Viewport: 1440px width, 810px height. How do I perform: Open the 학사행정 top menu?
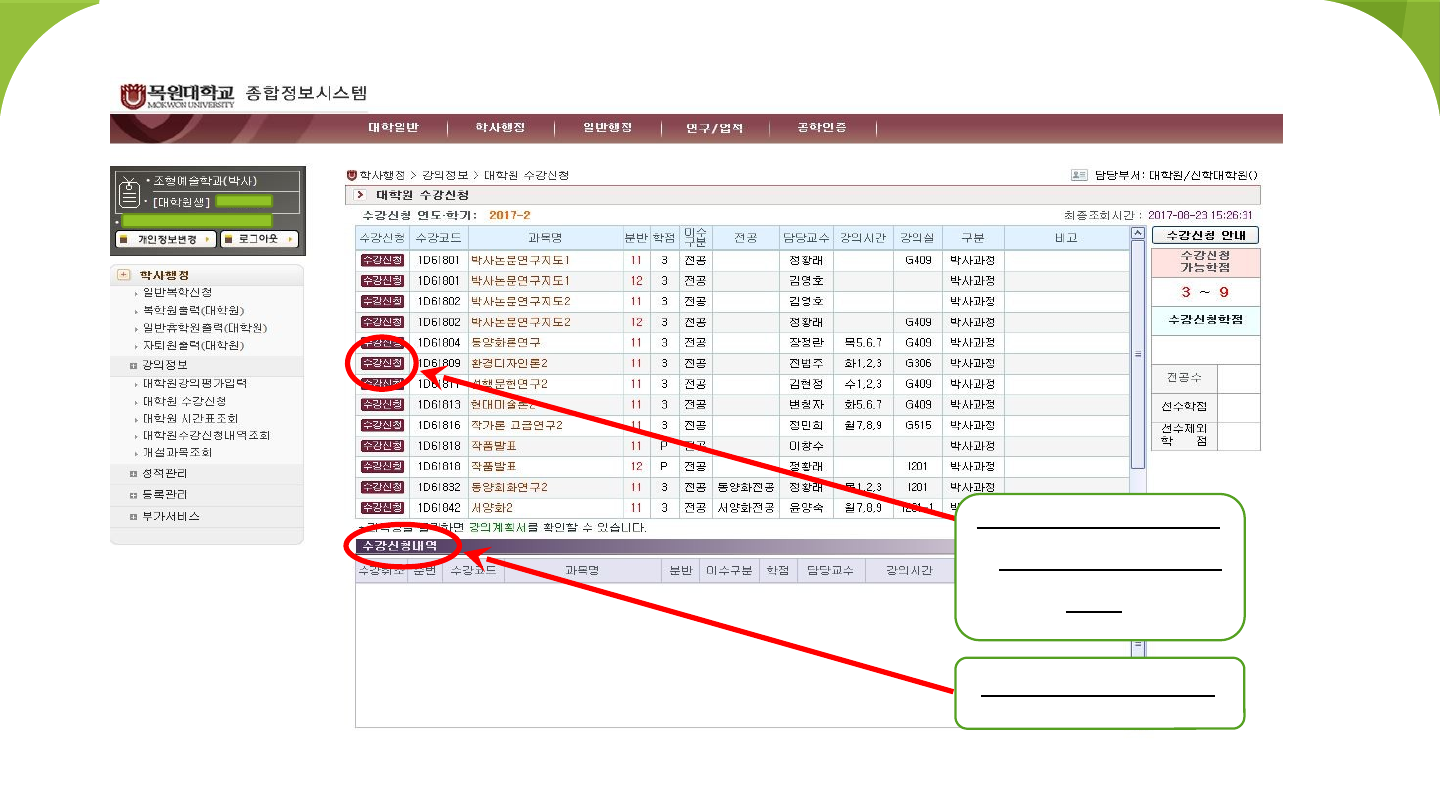click(x=500, y=128)
